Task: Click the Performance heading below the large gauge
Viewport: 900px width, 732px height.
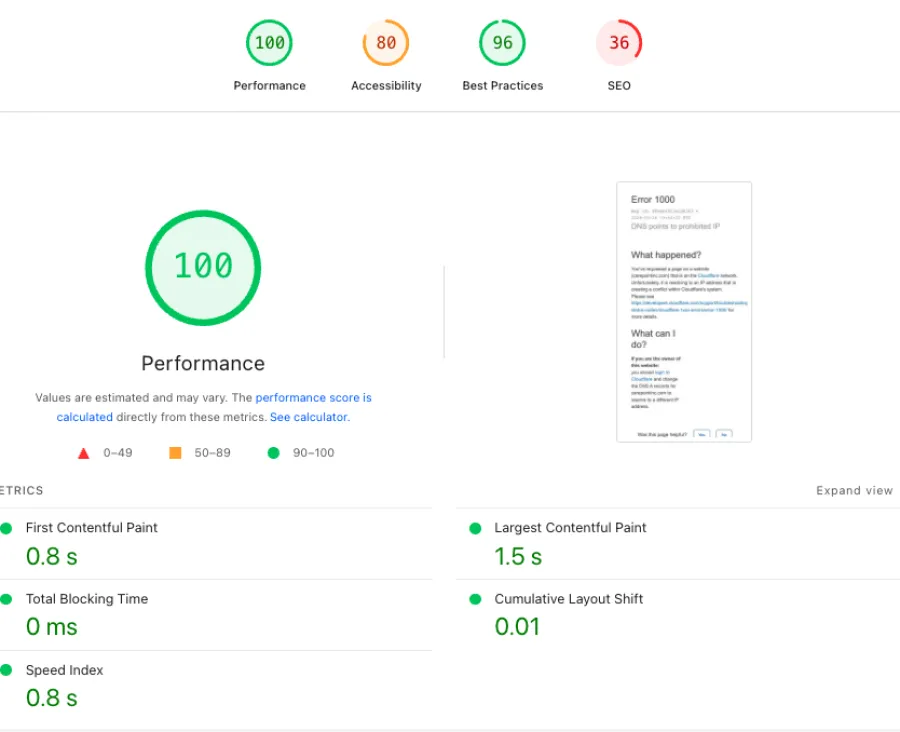Action: (x=203, y=363)
